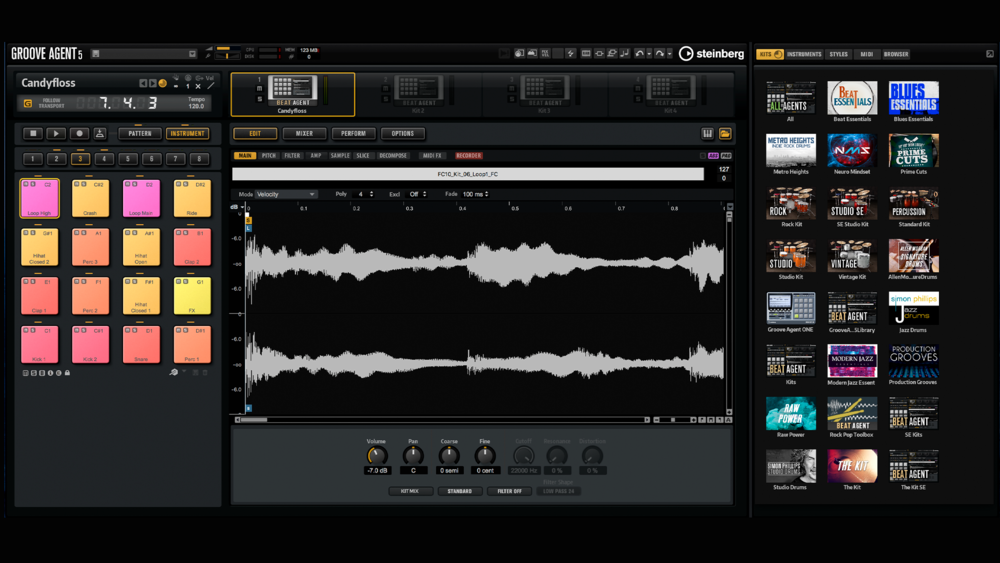Image resolution: width=1000 pixels, height=563 pixels.
Task: Adjust the Volume knob
Action: (376, 455)
